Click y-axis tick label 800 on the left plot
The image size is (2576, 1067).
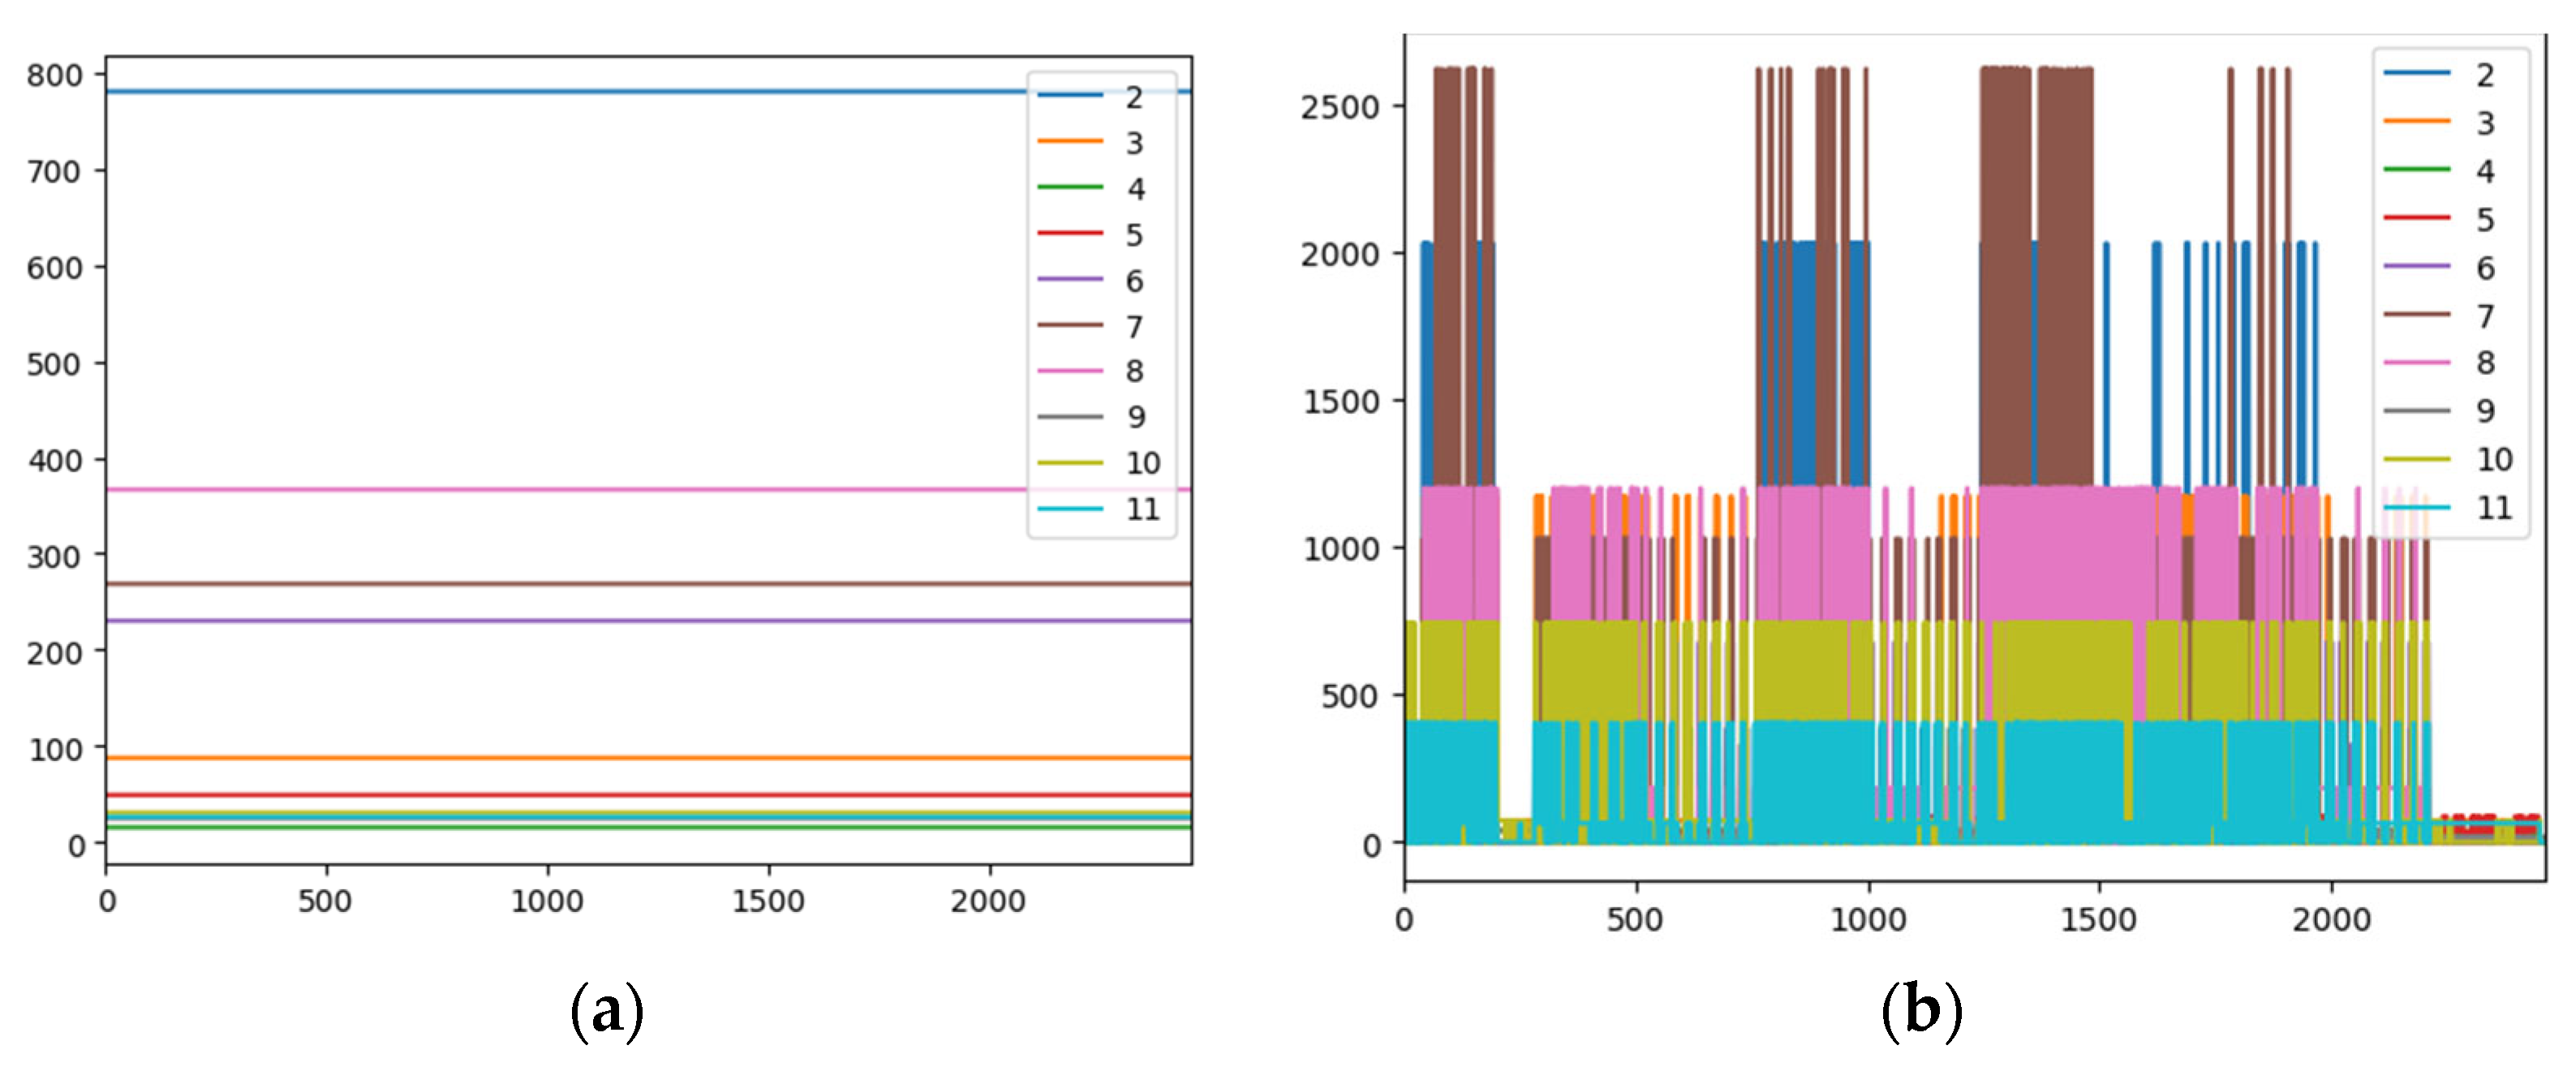(55, 75)
